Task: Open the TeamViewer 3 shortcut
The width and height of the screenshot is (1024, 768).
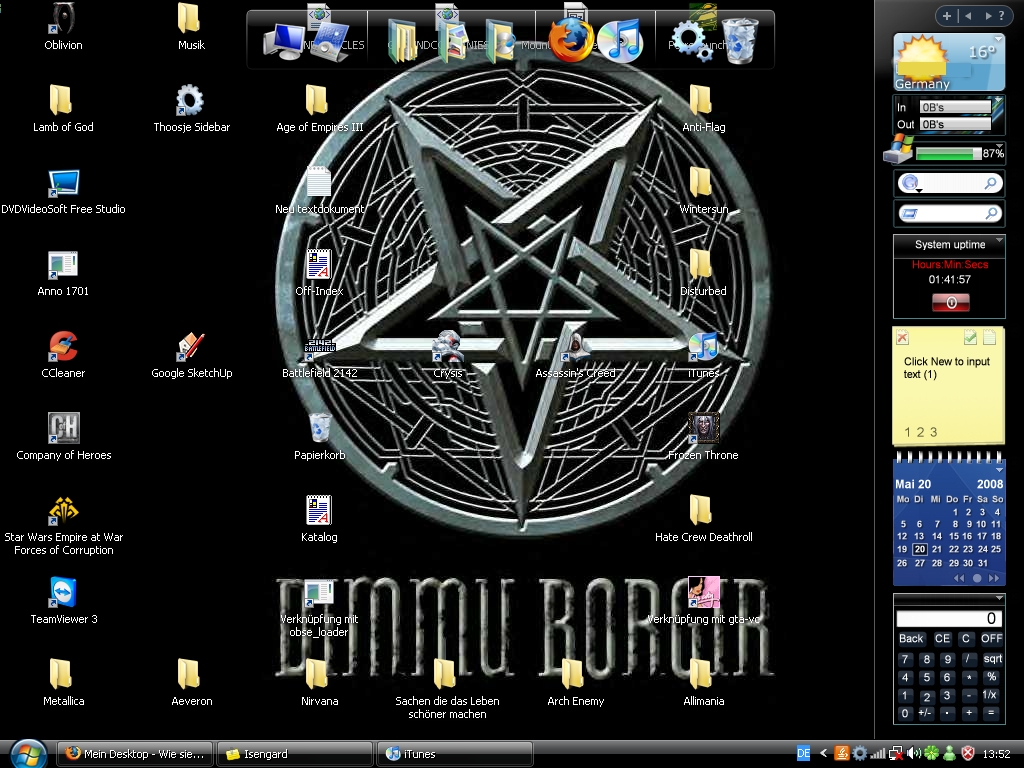Action: [63, 593]
